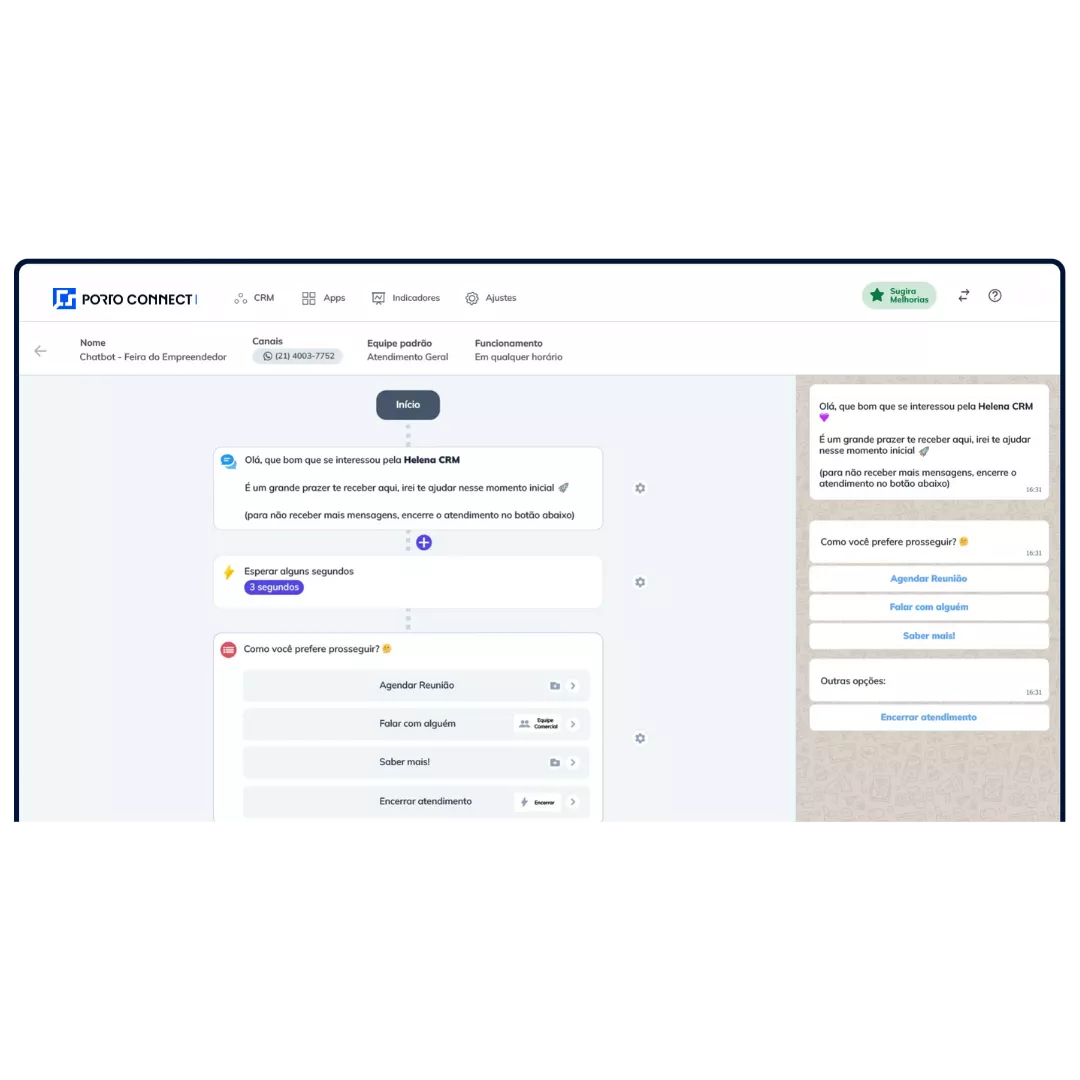
Task: Go to the Indicadores menu
Action: coord(405,298)
